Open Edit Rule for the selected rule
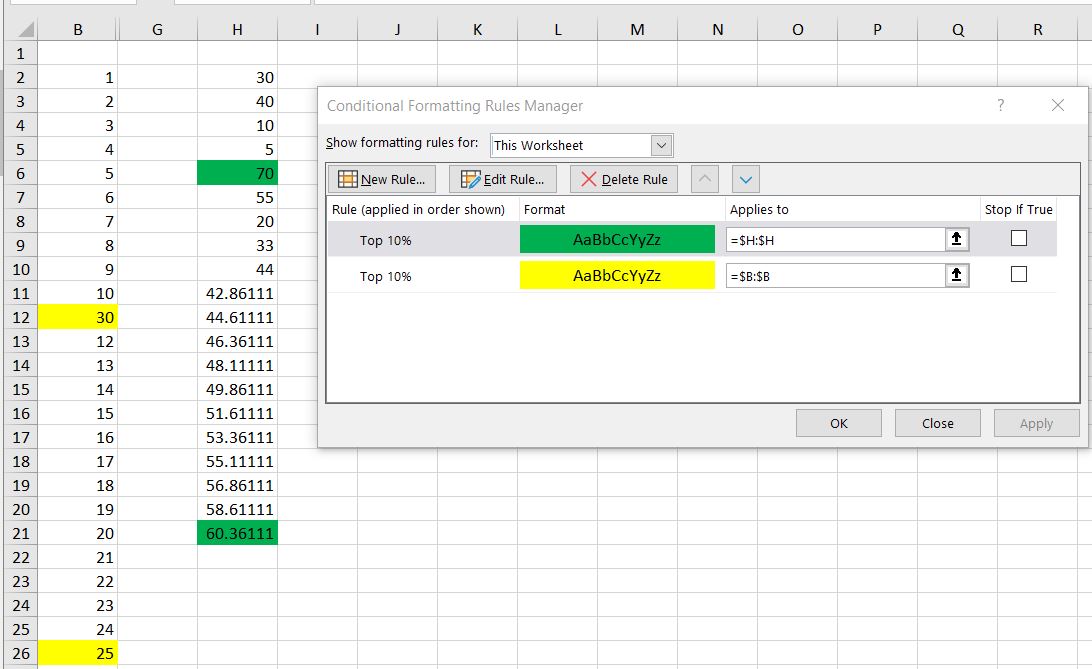 [503, 180]
